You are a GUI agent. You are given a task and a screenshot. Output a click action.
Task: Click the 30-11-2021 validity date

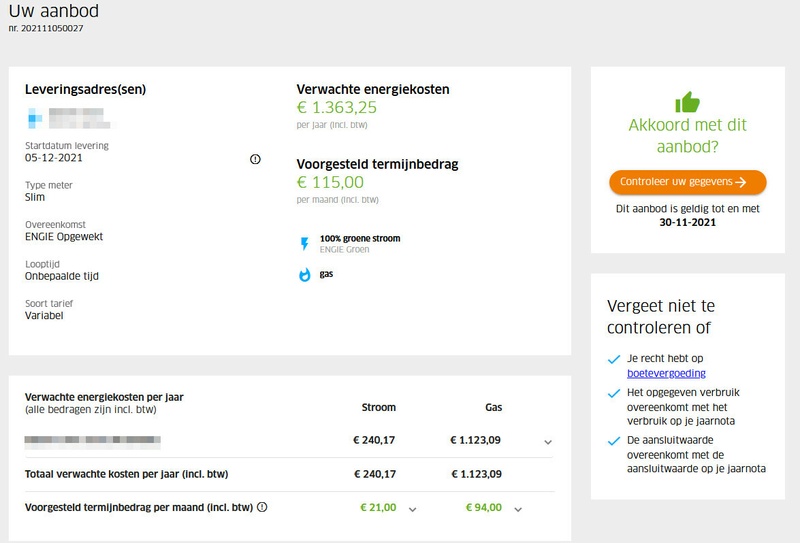pos(687,223)
